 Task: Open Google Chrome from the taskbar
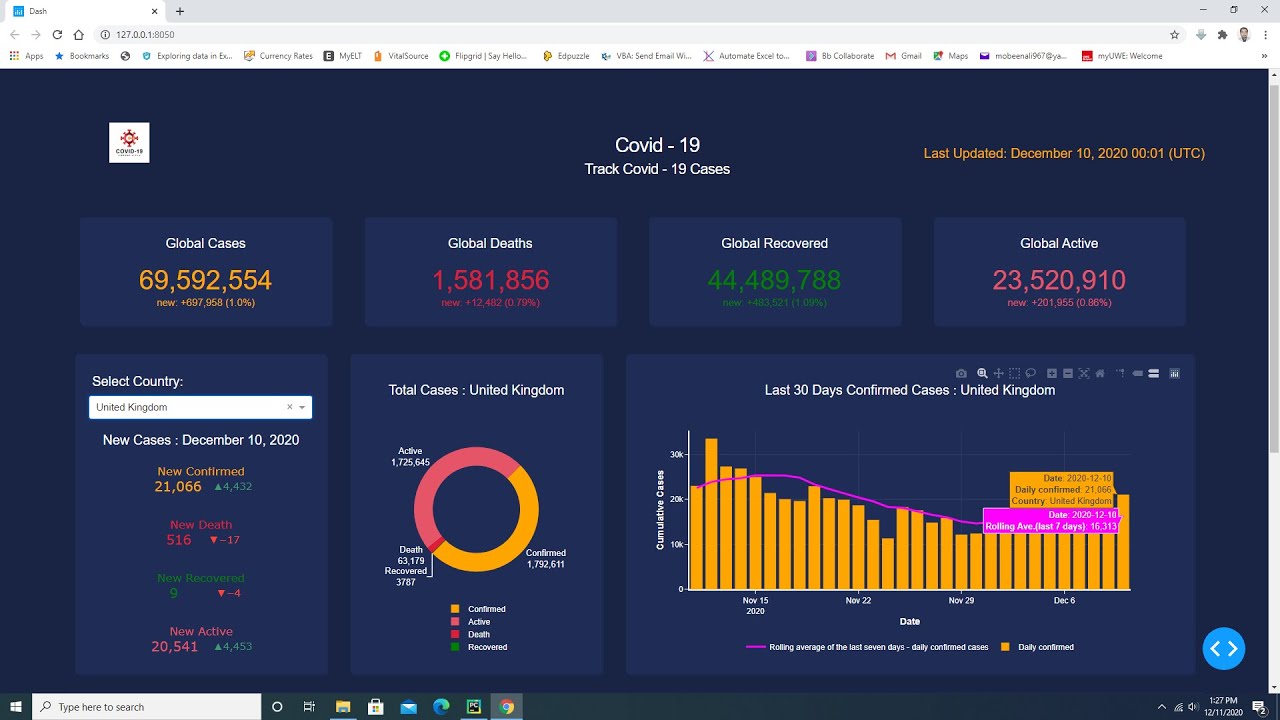tap(507, 706)
